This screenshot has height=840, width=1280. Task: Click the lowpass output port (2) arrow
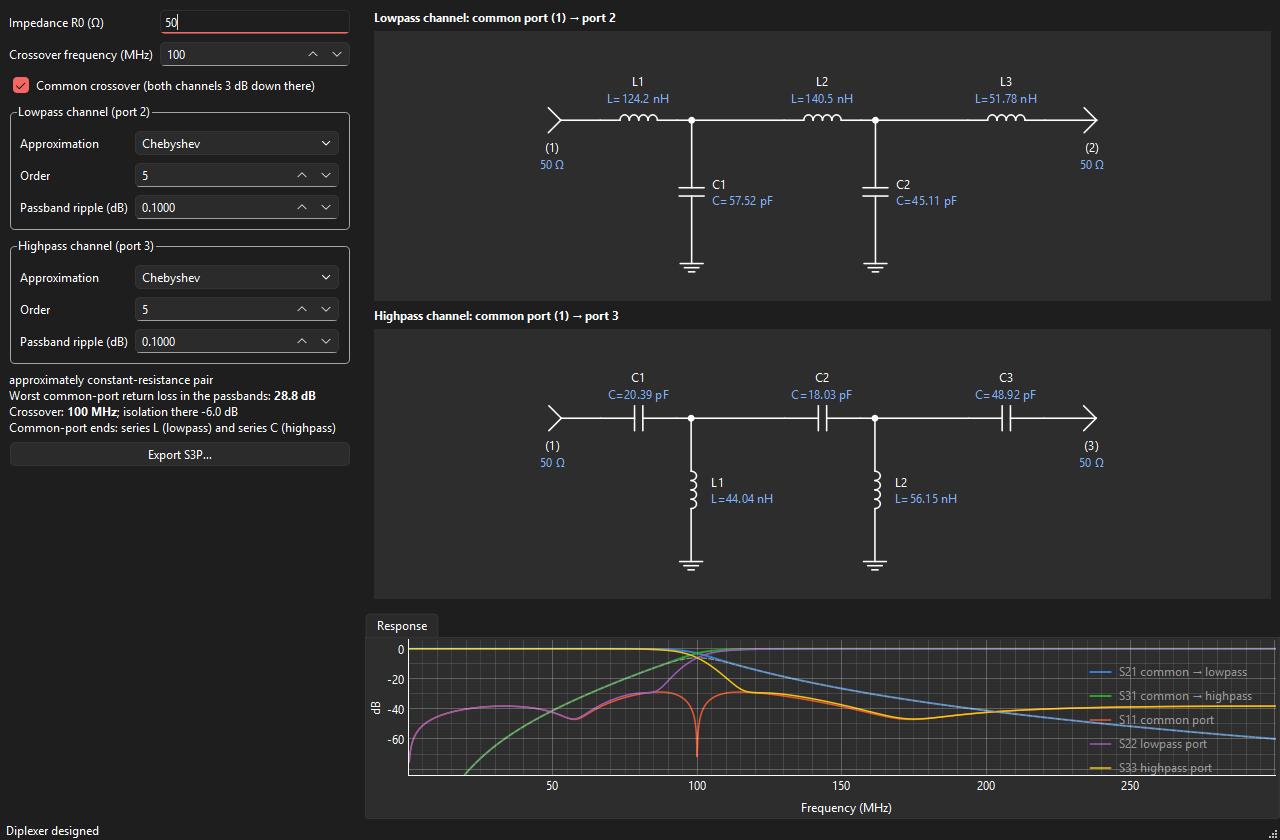tap(1089, 120)
